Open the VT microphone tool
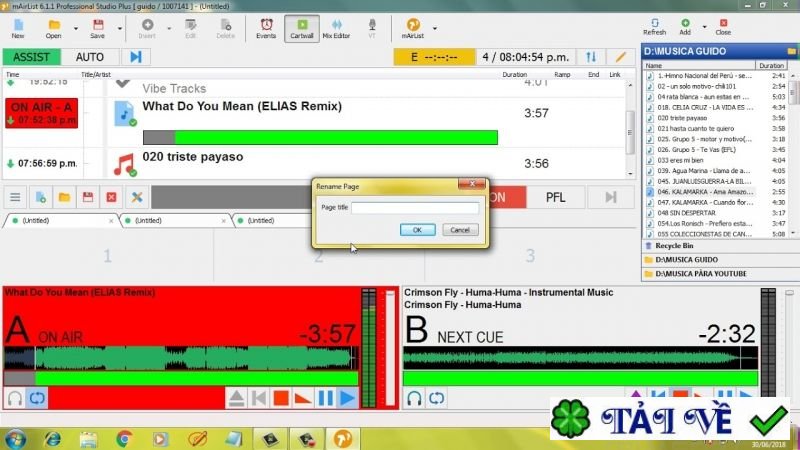 (x=372, y=29)
